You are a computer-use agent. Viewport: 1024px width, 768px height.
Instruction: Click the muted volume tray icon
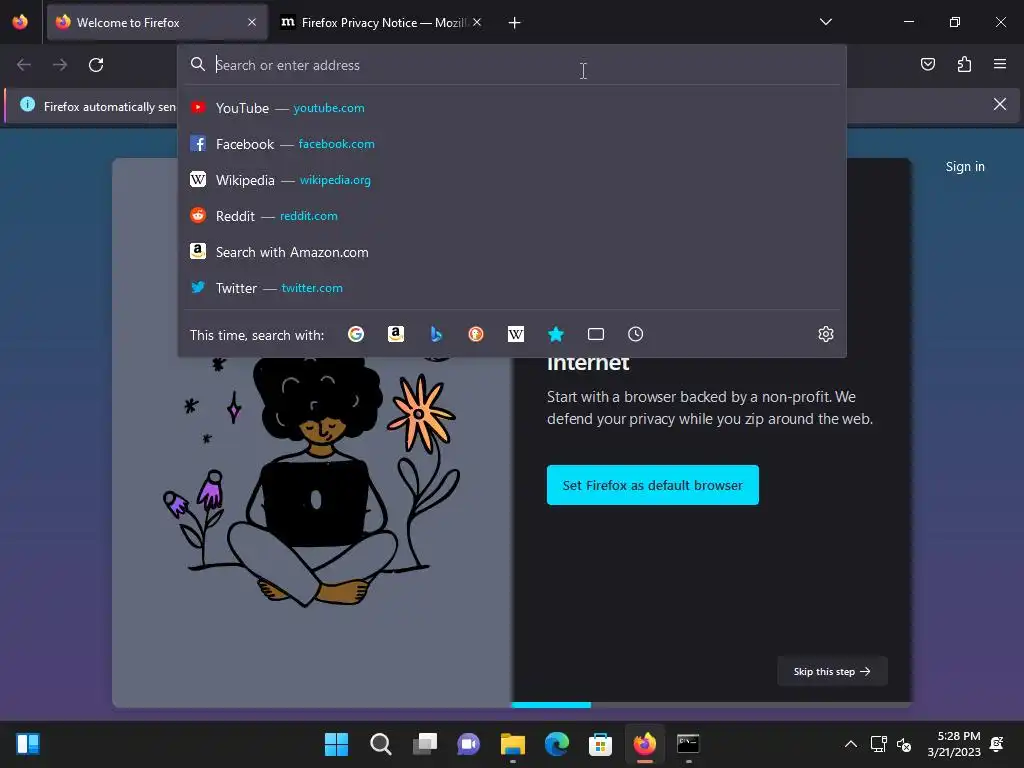tap(904, 744)
